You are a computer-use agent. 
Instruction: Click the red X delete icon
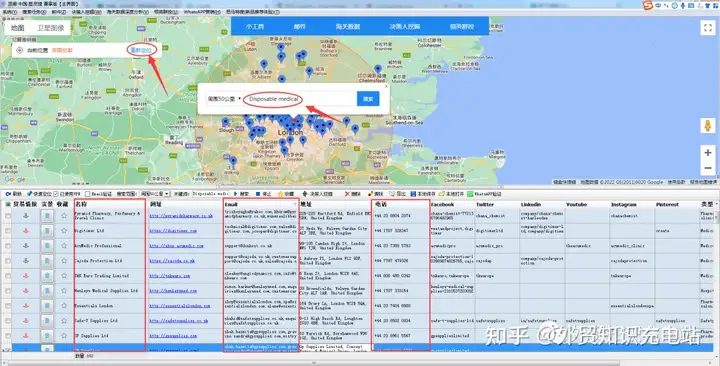pyautogui.click(x=347, y=194)
